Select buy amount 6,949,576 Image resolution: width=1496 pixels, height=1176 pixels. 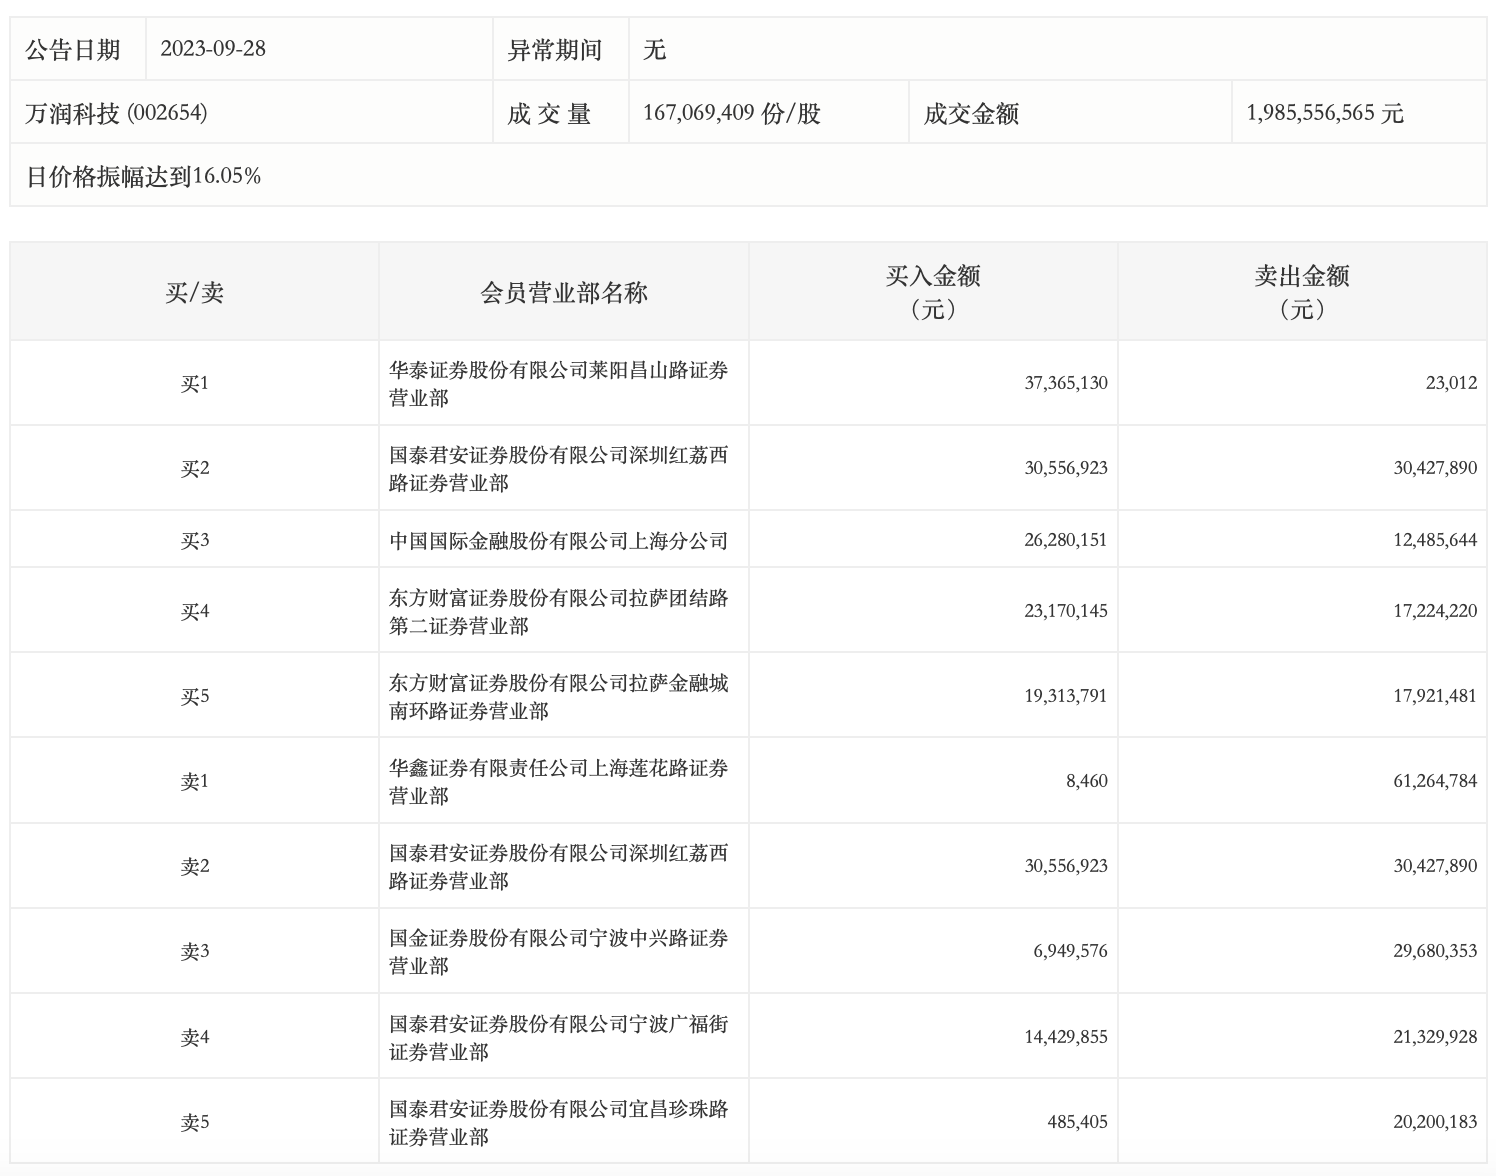(x=1071, y=951)
